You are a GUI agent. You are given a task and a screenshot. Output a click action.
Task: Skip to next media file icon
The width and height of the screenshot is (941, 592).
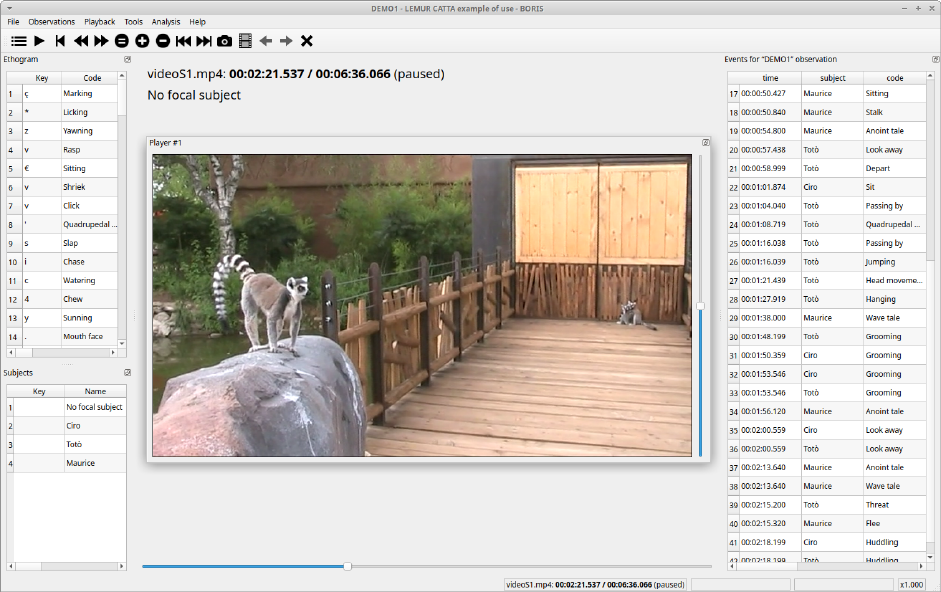[204, 41]
